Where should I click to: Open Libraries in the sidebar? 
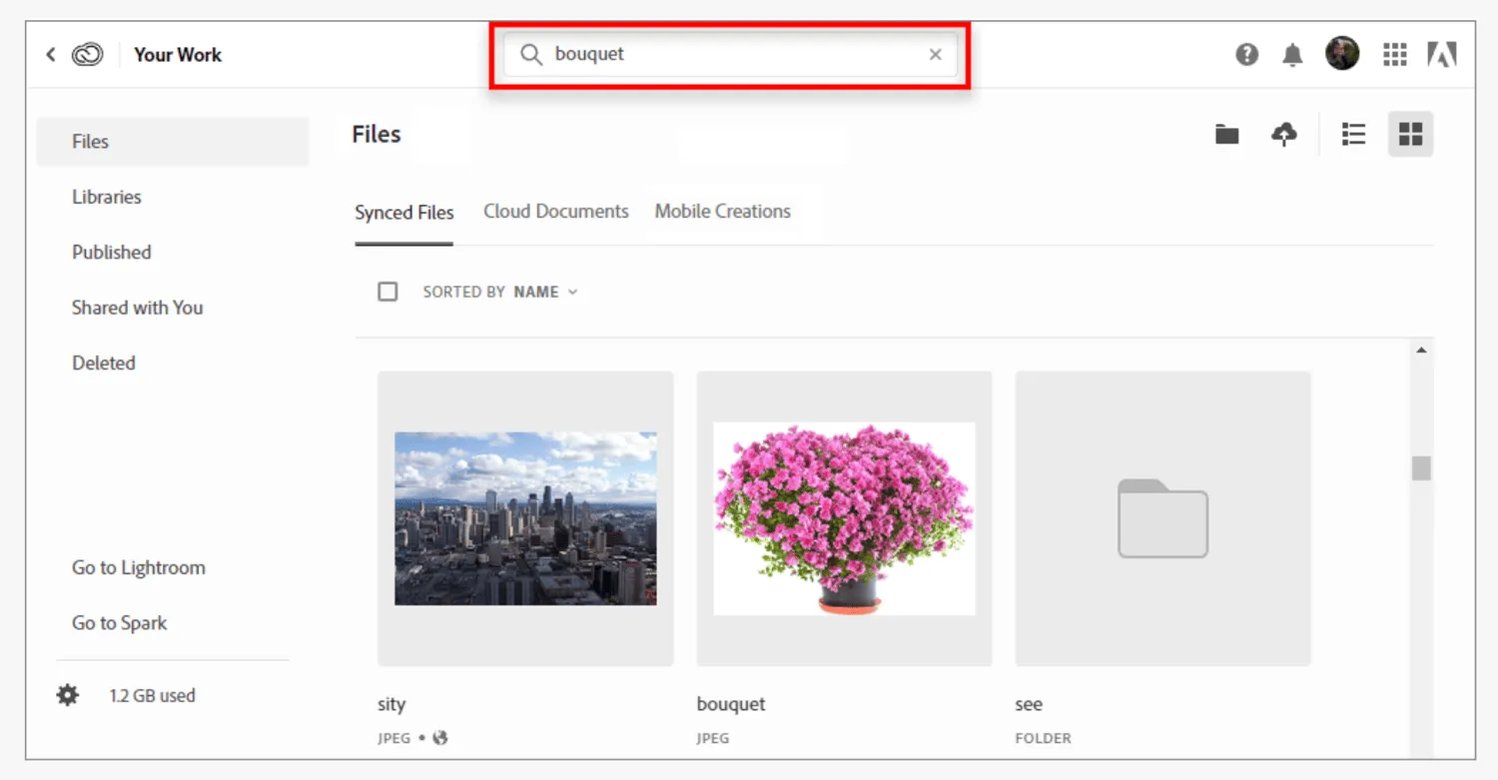click(x=106, y=197)
